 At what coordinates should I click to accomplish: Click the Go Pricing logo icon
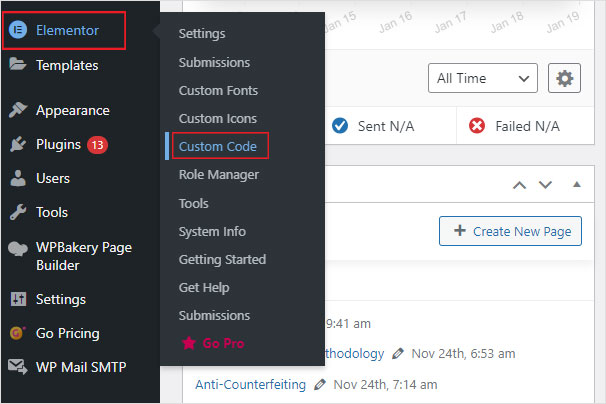click(x=17, y=333)
